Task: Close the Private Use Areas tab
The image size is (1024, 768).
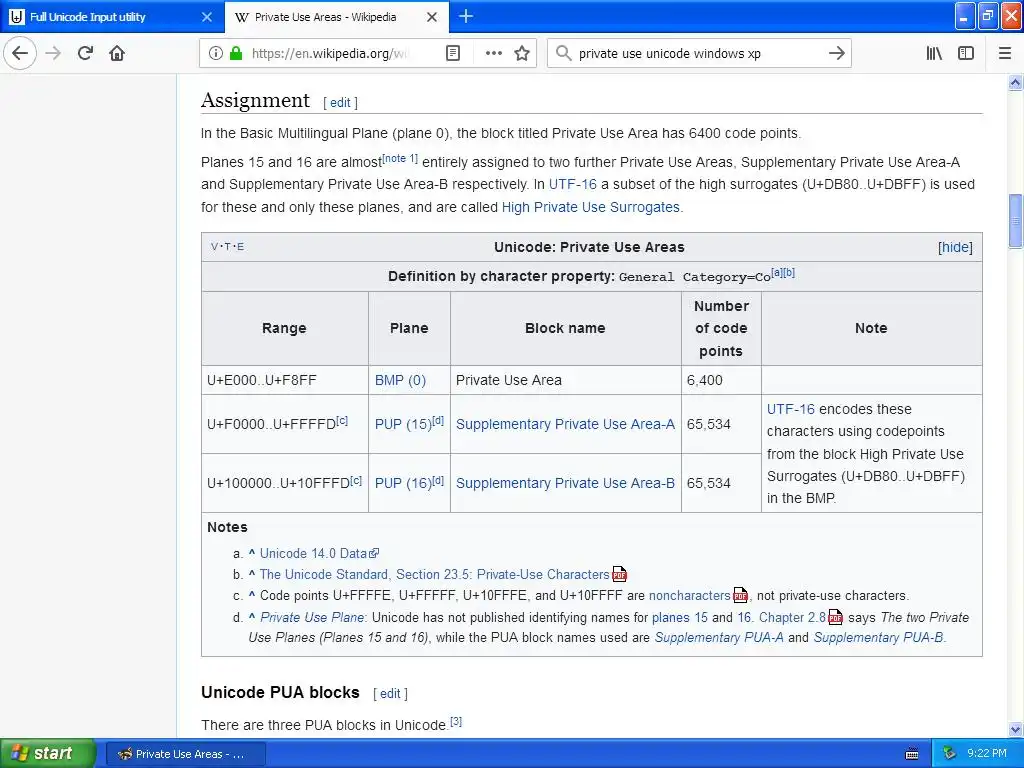Action: pos(432,17)
